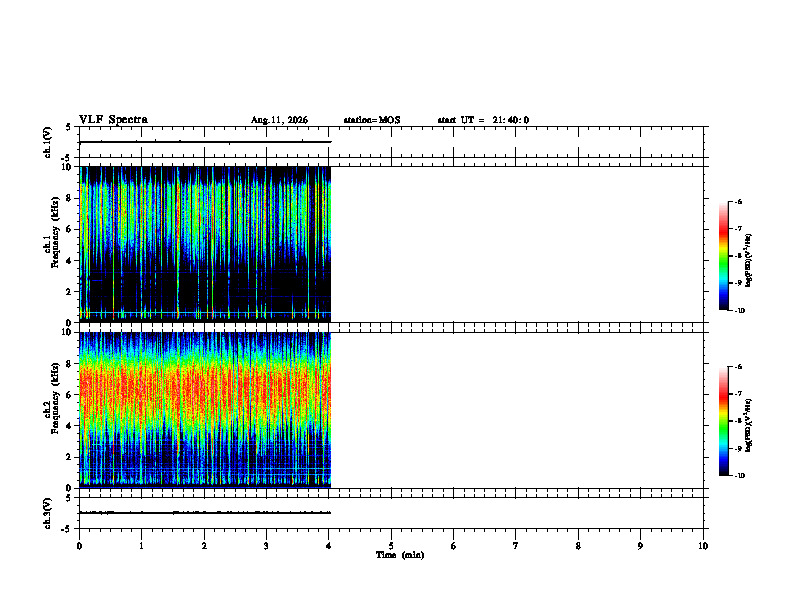This screenshot has width=792, height=612.
Task: Click the "6" kHz tick on ch.1 frequency axis
Action: click(x=69, y=229)
